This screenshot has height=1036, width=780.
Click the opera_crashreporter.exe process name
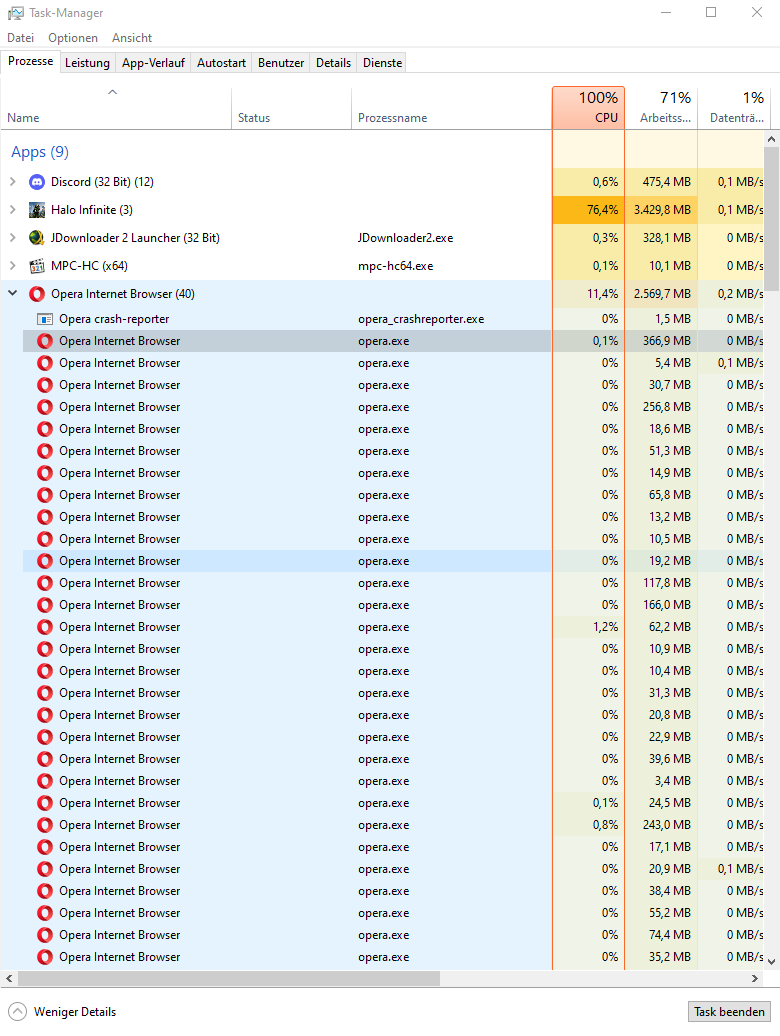click(x=421, y=319)
